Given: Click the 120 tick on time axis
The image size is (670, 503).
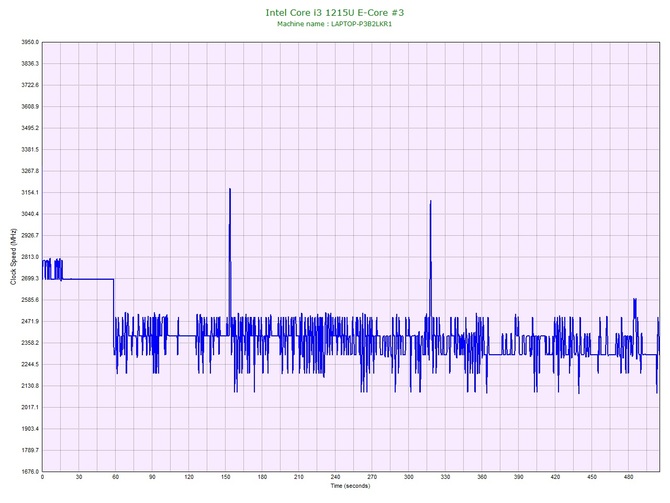Looking at the screenshot, I should [x=189, y=477].
